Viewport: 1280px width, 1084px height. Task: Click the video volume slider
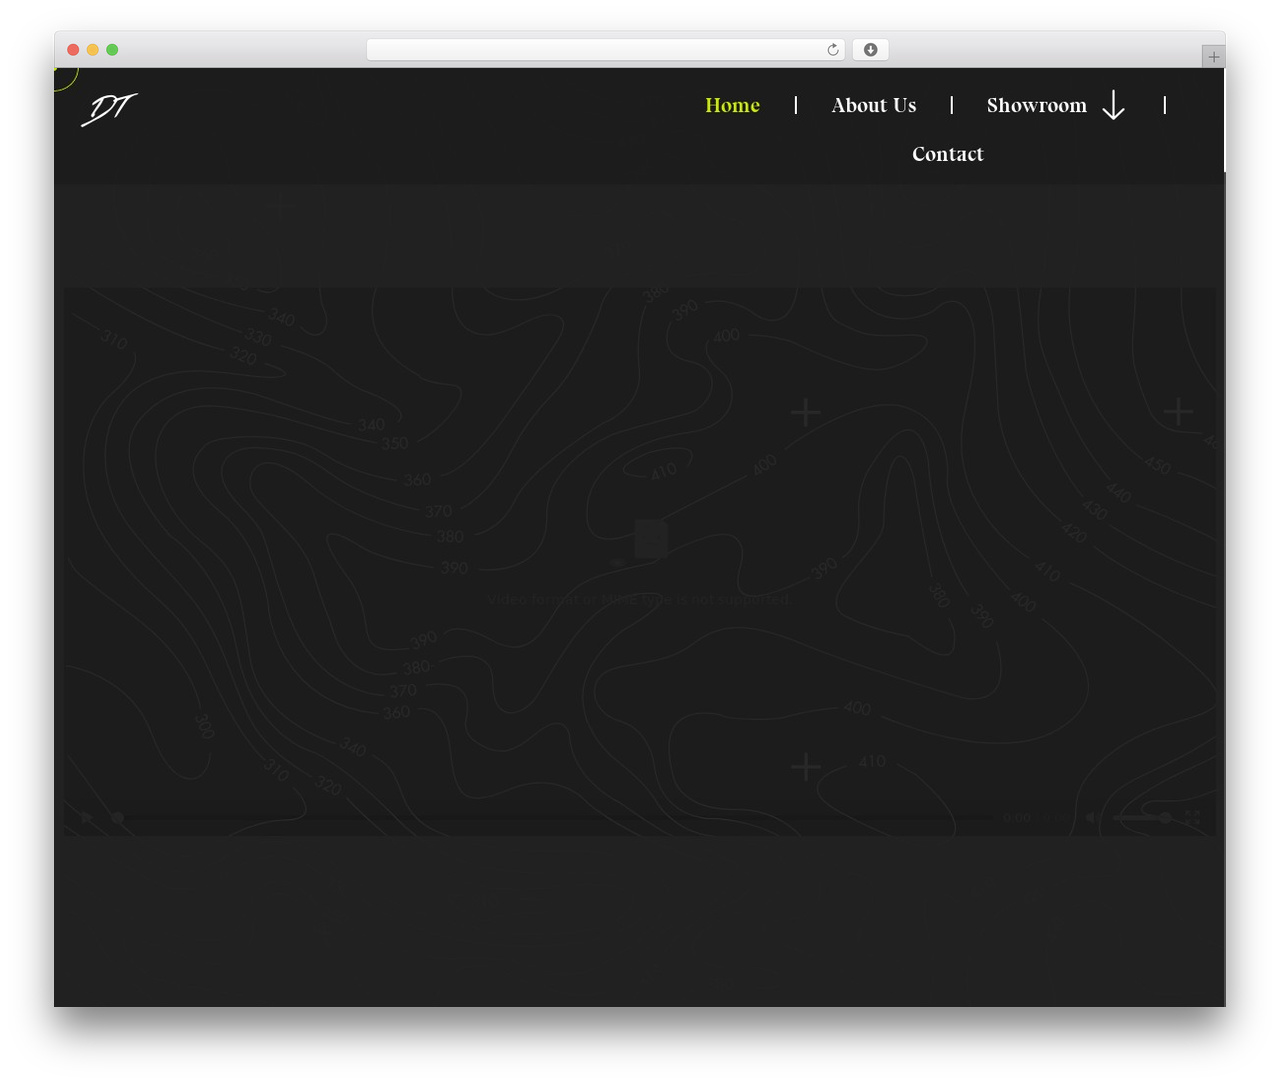click(x=1142, y=817)
